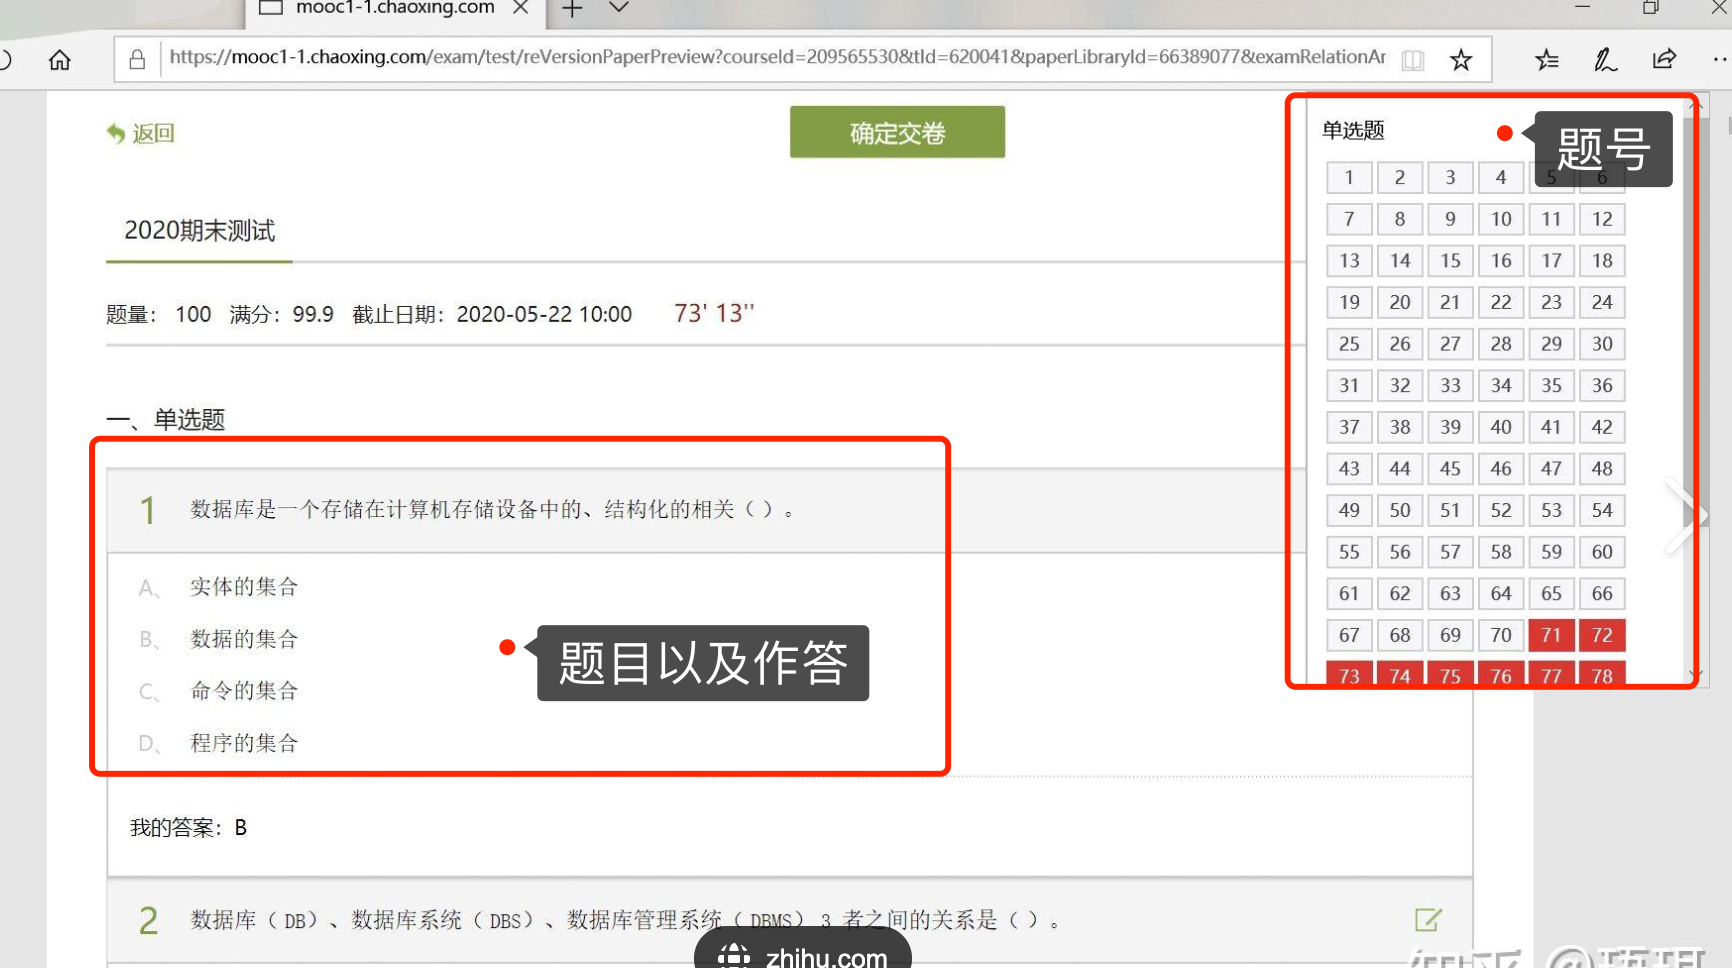Click the edit icon beside question 2
1732x968 pixels.
[1428, 919]
